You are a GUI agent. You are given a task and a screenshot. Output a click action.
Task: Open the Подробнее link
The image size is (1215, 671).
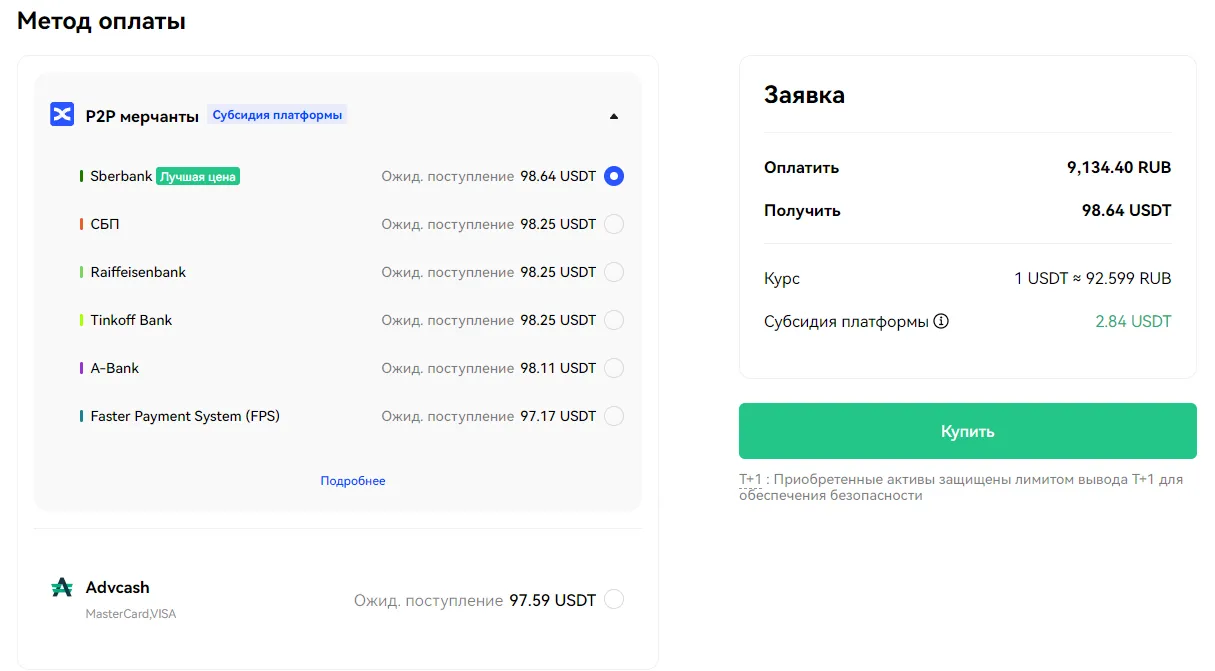(352, 481)
